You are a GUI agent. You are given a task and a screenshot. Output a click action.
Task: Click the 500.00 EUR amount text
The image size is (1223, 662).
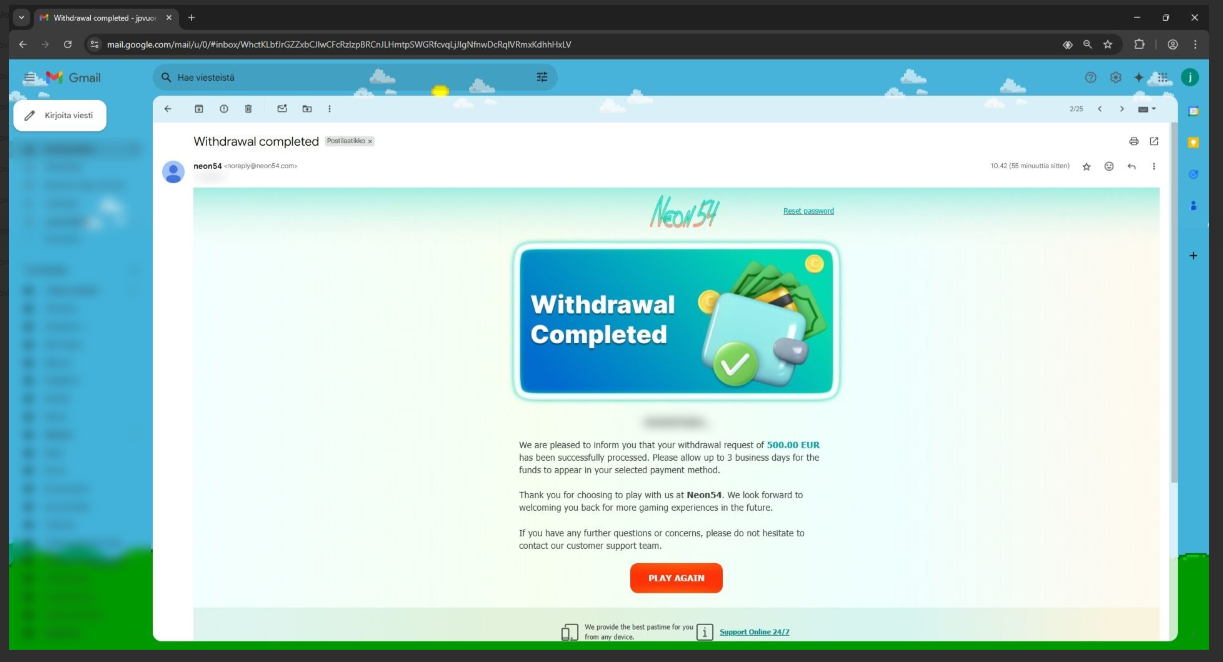point(793,445)
